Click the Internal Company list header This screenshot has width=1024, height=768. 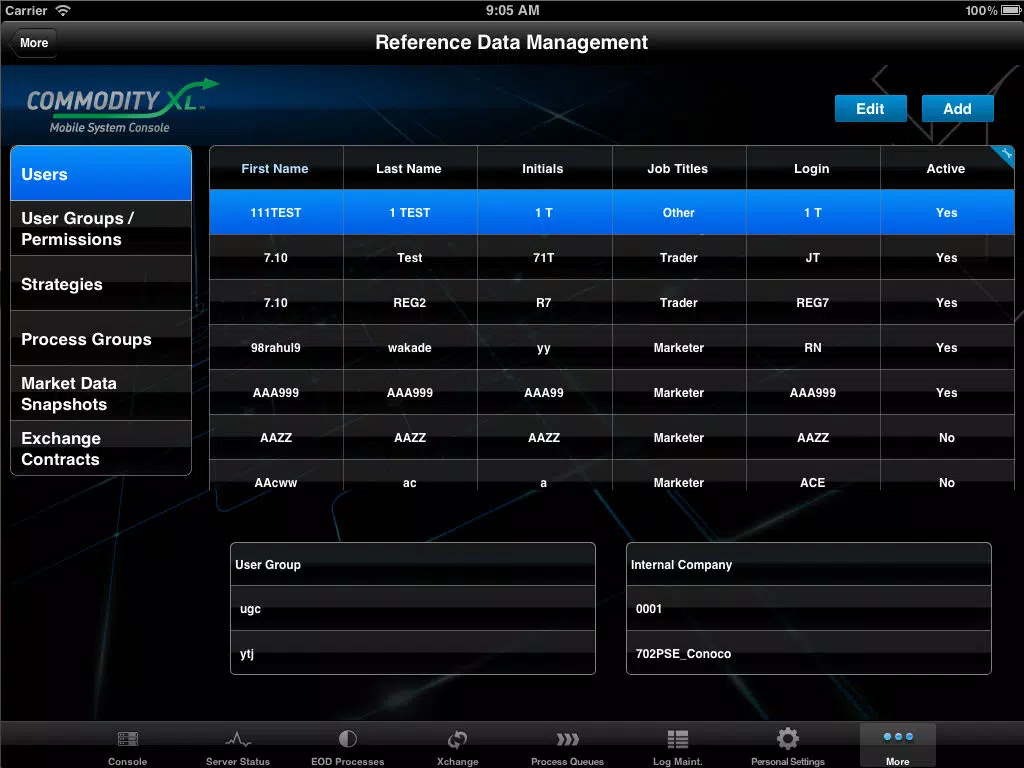808,564
